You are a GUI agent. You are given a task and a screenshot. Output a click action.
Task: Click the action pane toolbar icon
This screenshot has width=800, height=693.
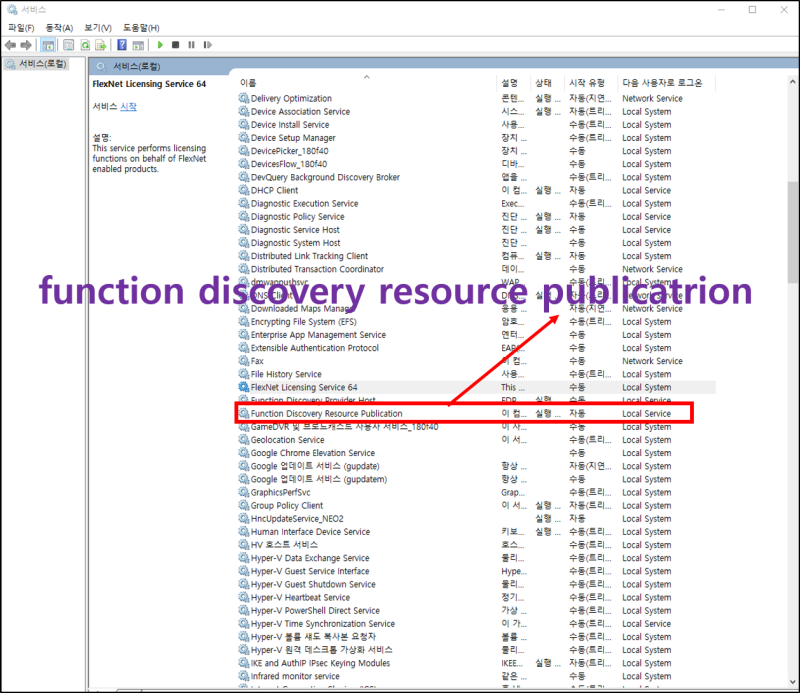138,45
